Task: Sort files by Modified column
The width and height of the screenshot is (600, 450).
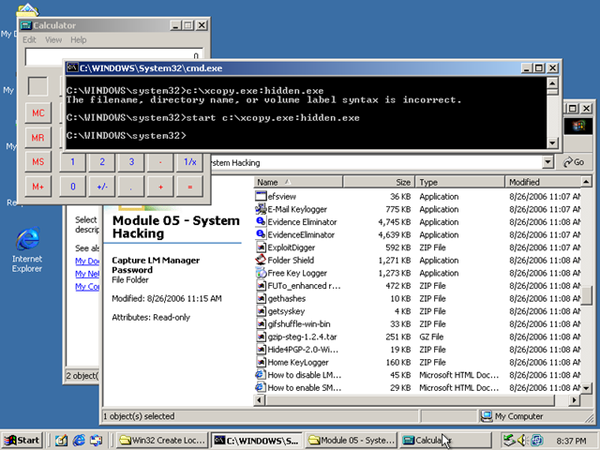Action: click(543, 182)
